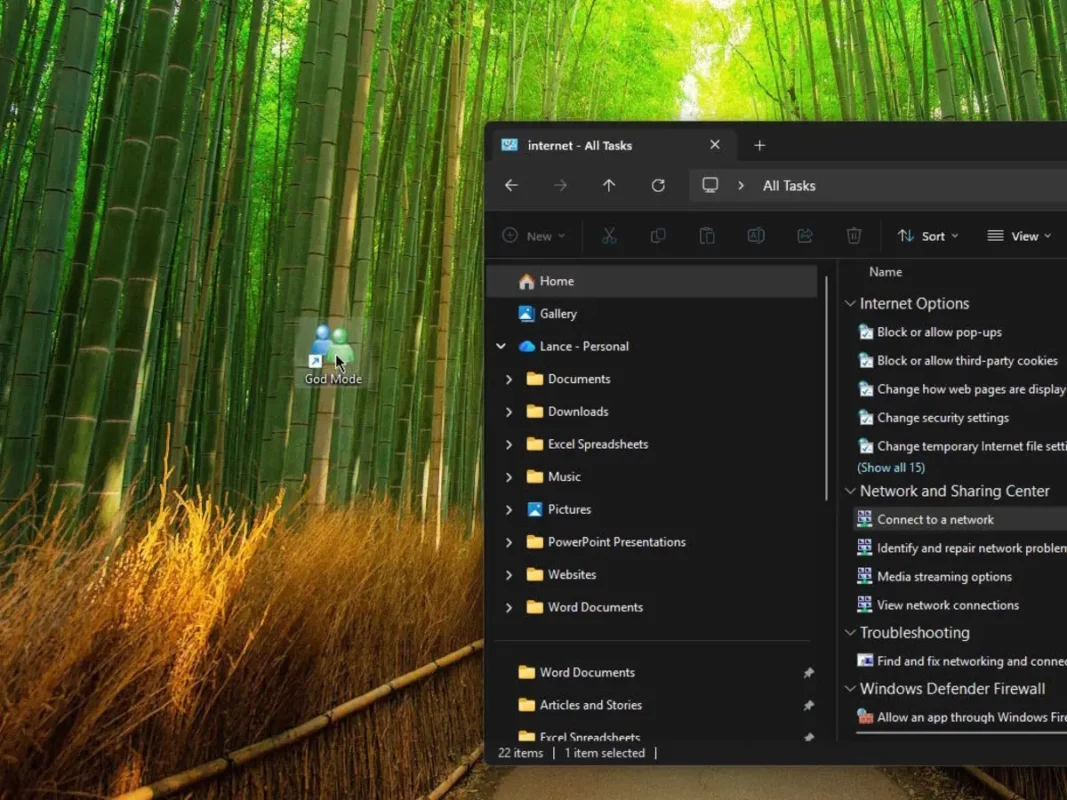The height and width of the screenshot is (800, 1067).
Task: Expand the Excel Spreadsheets folder arrow
Action: pyautogui.click(x=509, y=444)
